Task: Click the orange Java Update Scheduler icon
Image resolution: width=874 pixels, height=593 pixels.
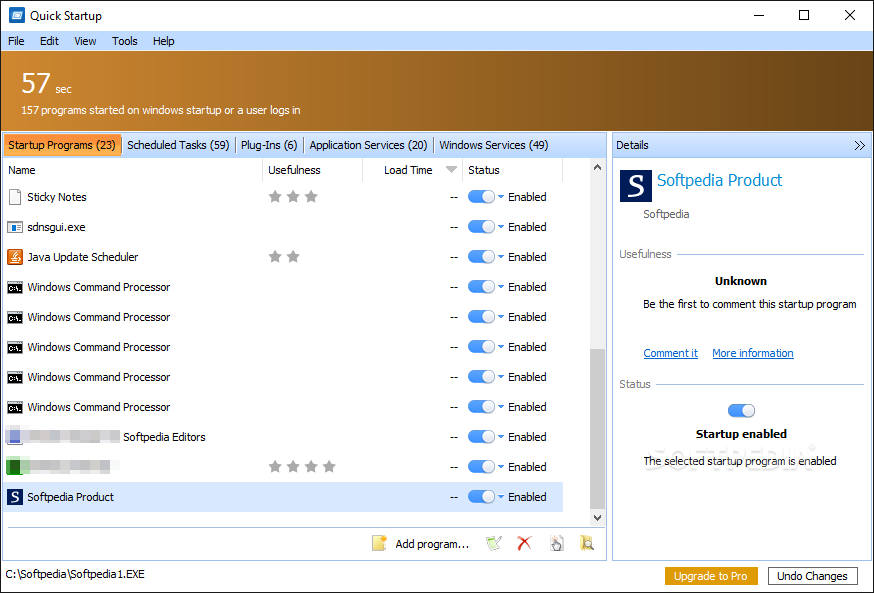Action: (x=15, y=257)
